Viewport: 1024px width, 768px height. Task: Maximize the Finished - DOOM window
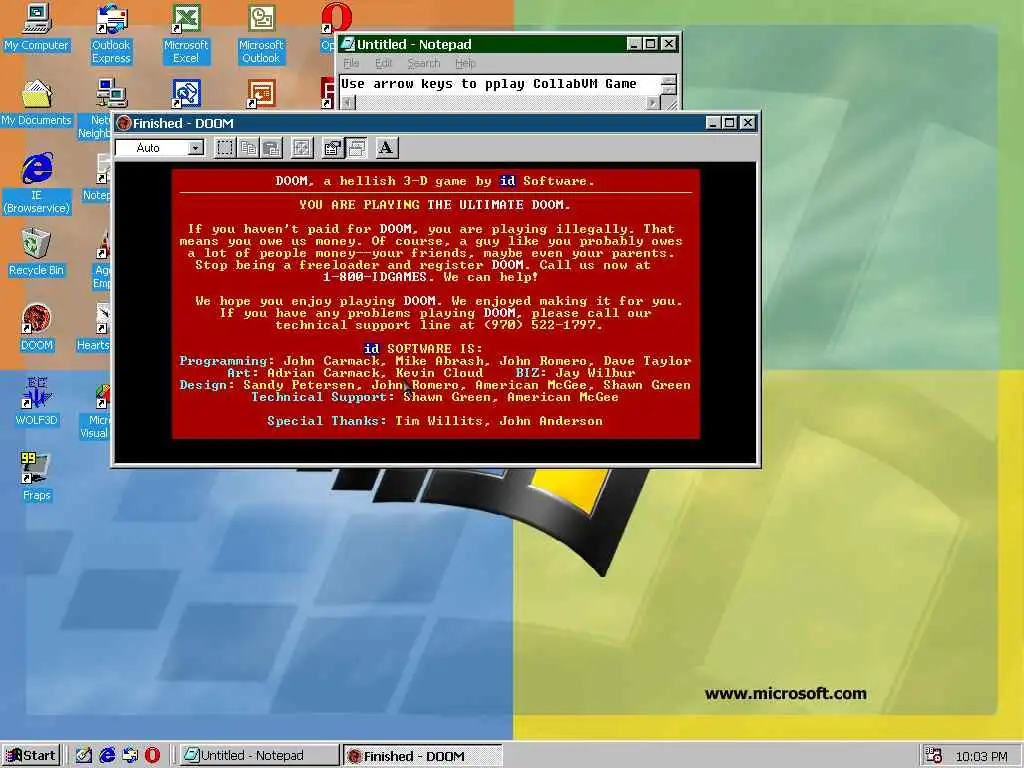729,123
